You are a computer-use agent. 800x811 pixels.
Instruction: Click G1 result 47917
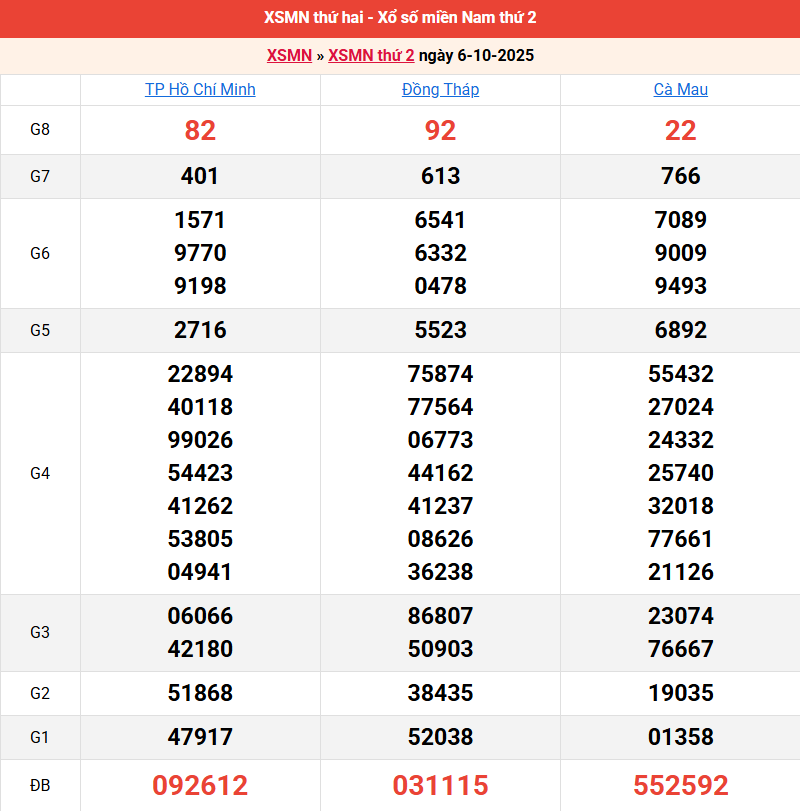(200, 737)
